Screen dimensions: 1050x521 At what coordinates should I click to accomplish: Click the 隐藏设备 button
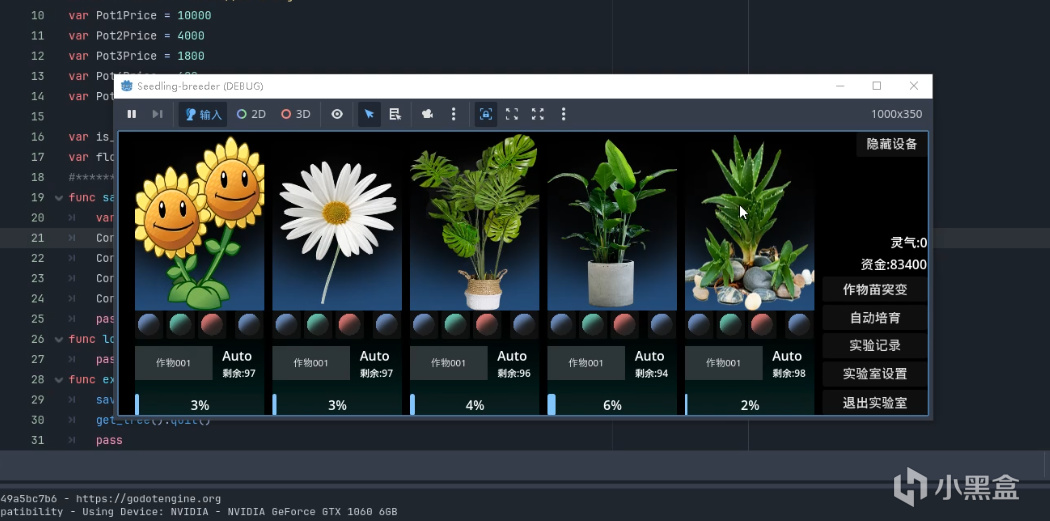[891, 144]
